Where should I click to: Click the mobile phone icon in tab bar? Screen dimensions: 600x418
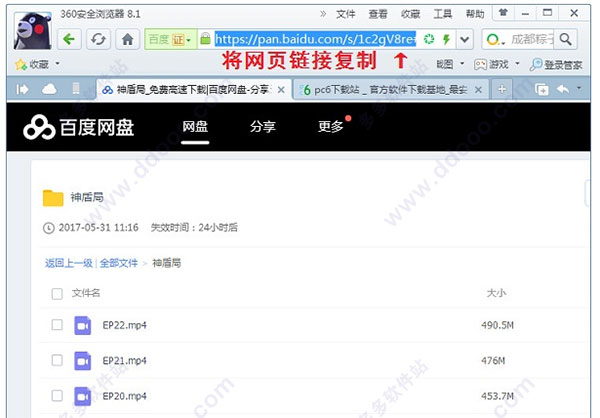(76, 89)
